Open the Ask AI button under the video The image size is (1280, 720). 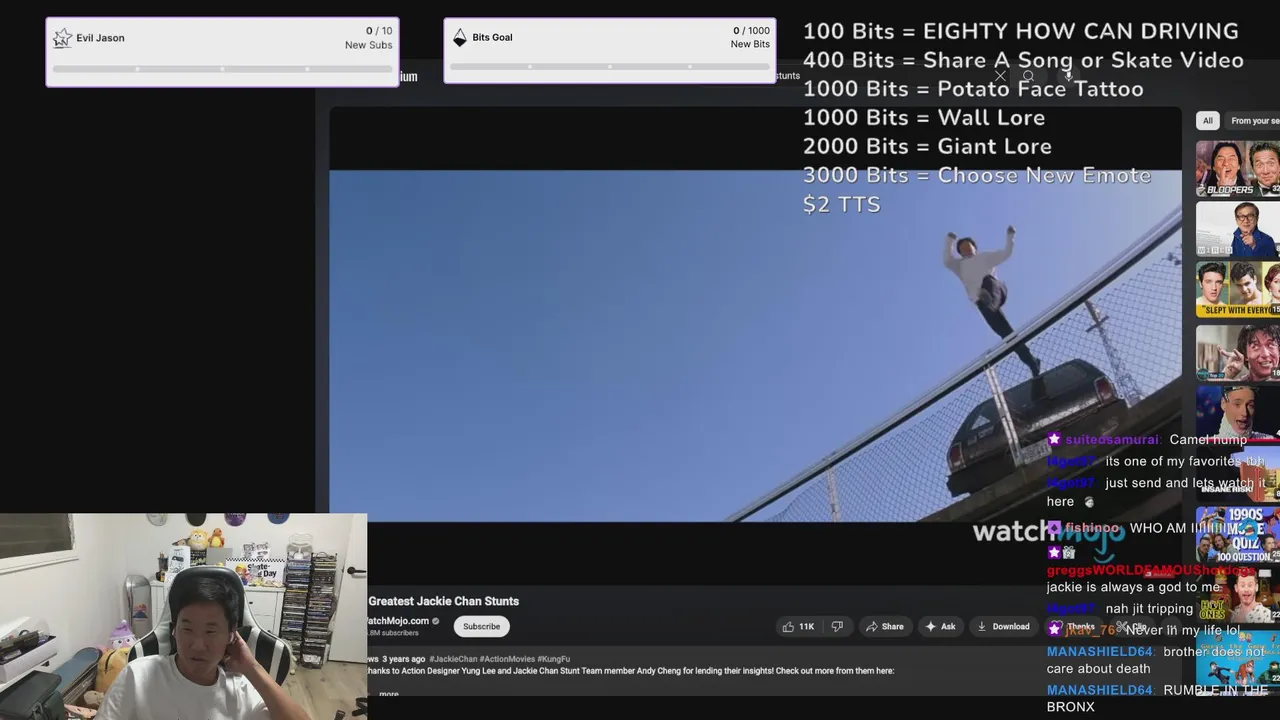coord(940,627)
